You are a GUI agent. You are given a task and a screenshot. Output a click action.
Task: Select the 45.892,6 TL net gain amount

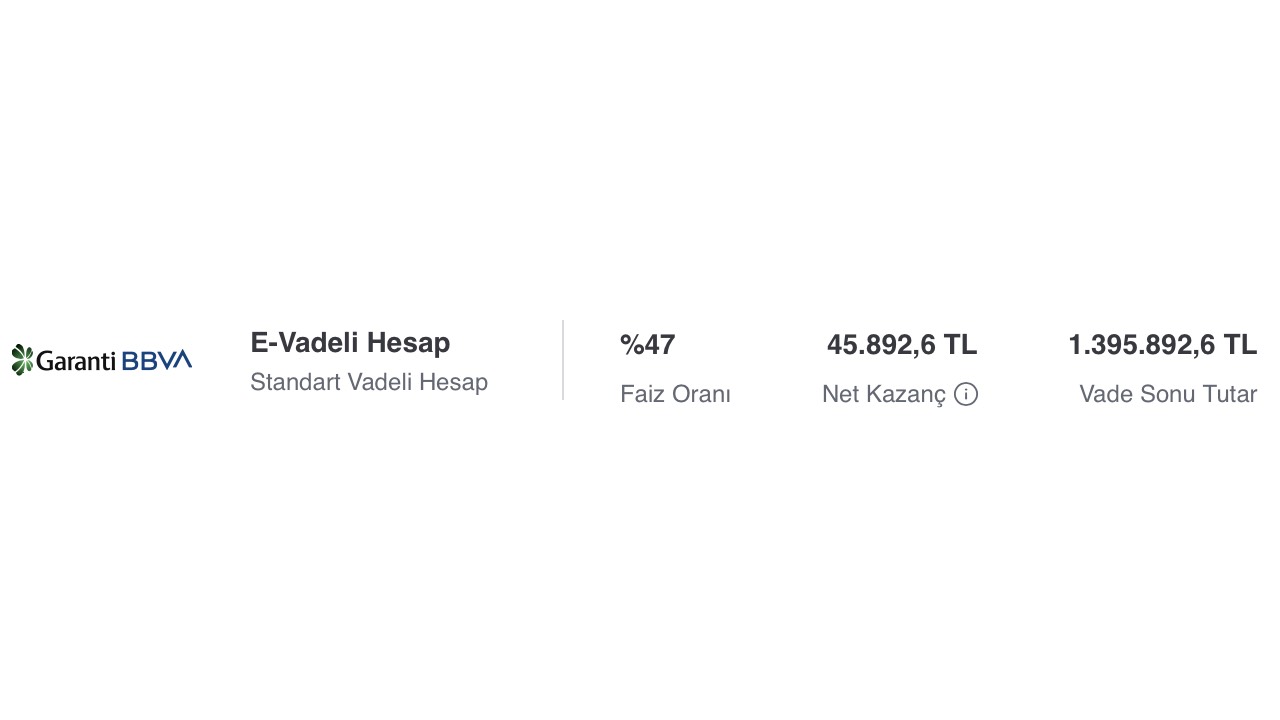click(x=902, y=345)
